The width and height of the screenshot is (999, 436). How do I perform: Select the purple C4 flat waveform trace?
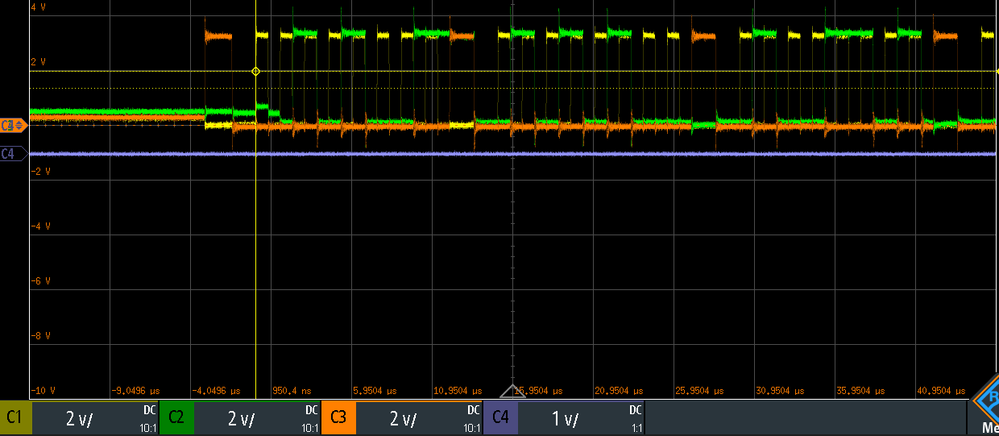513,154
